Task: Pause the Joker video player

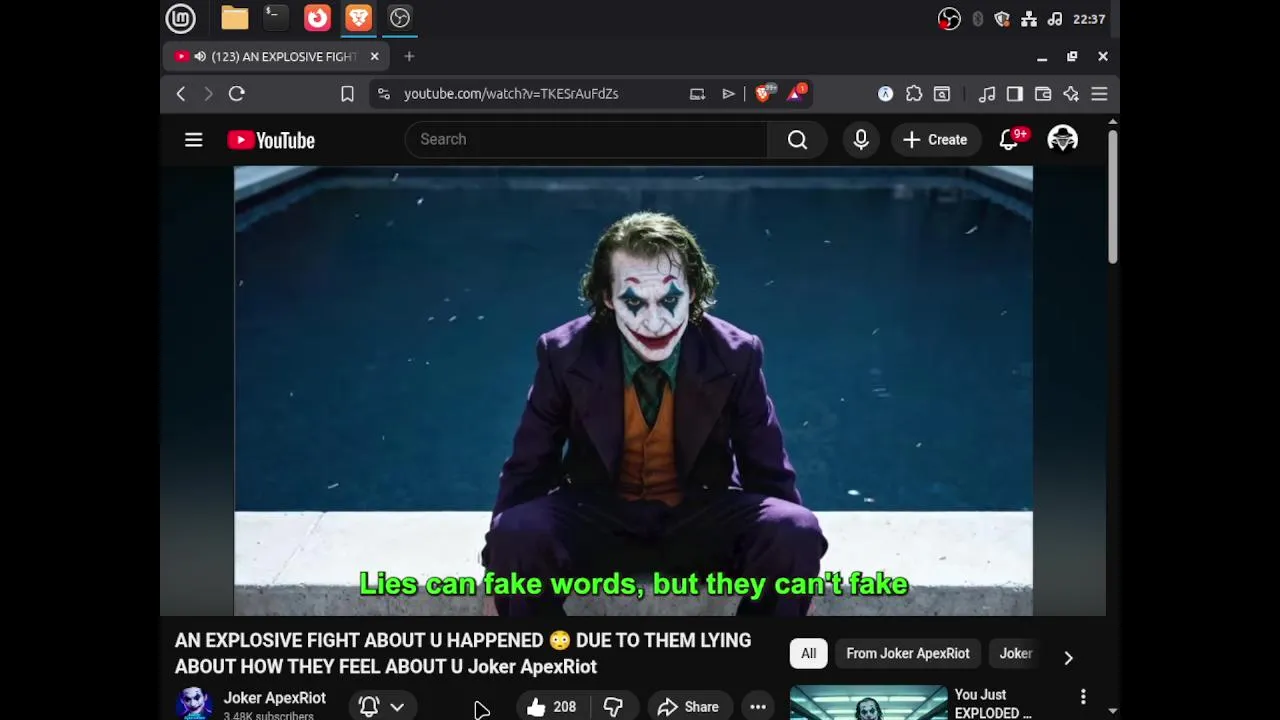Action: pos(633,390)
